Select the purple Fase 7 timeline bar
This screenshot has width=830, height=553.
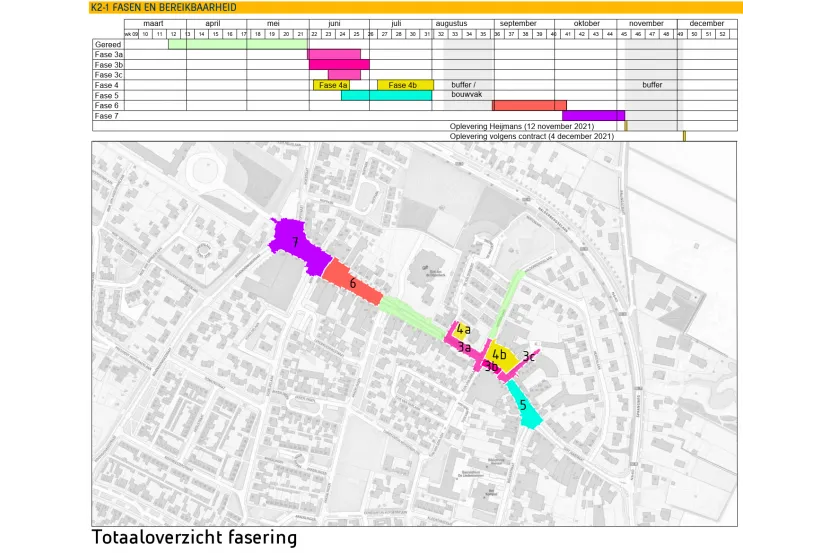pyautogui.click(x=593, y=116)
